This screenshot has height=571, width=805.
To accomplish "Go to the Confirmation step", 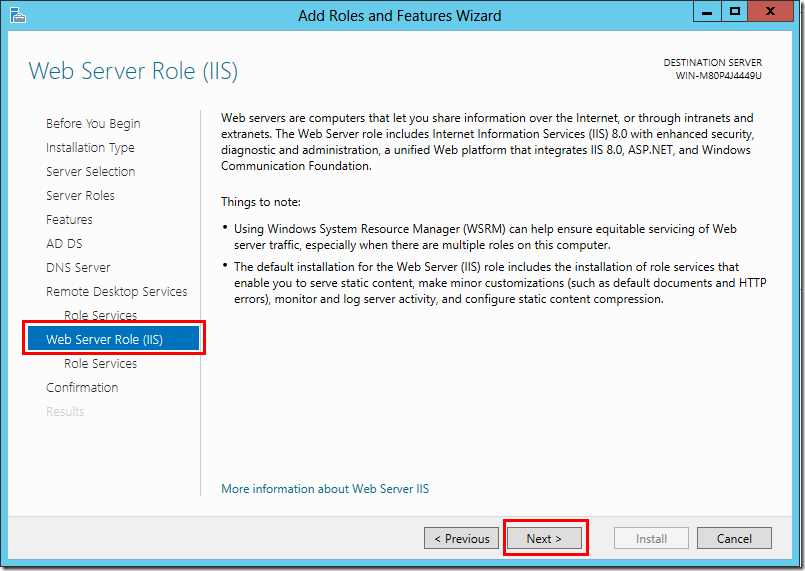I will (x=82, y=388).
